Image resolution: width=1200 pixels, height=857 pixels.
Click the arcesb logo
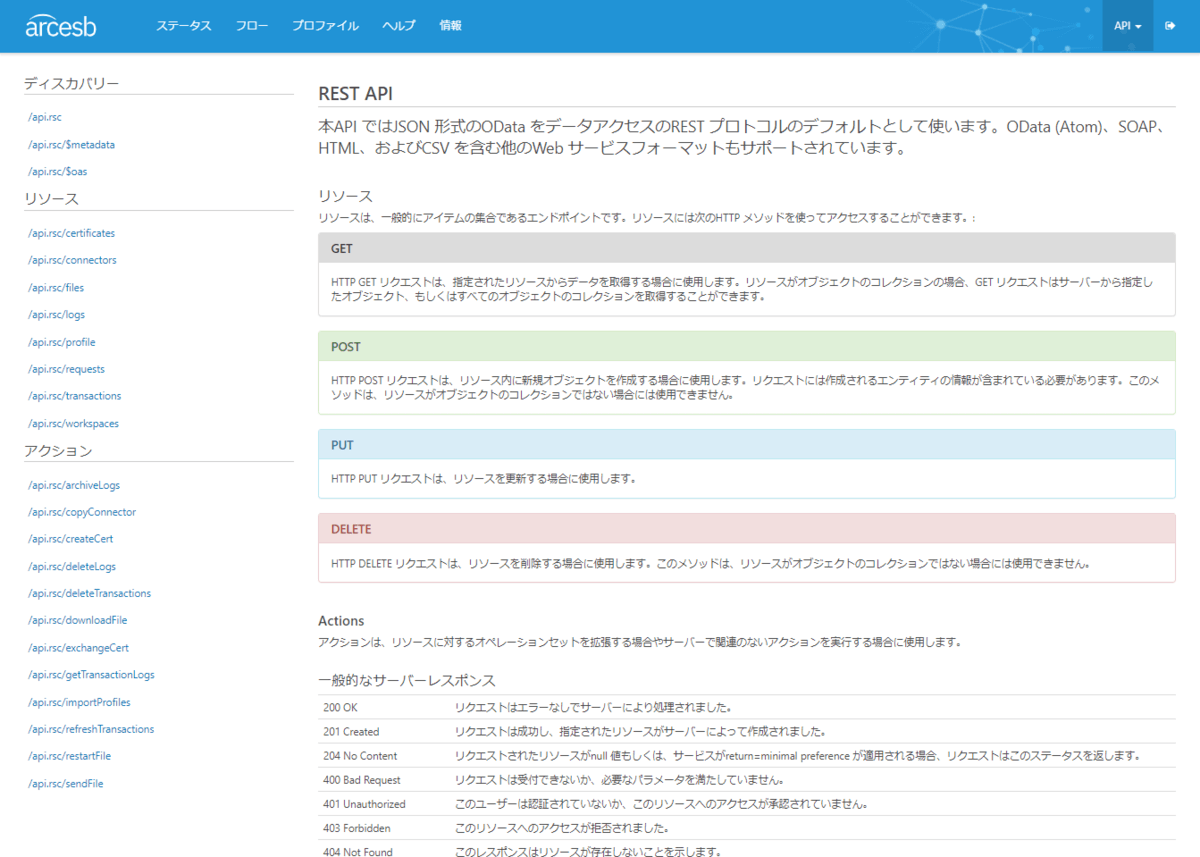(61, 26)
